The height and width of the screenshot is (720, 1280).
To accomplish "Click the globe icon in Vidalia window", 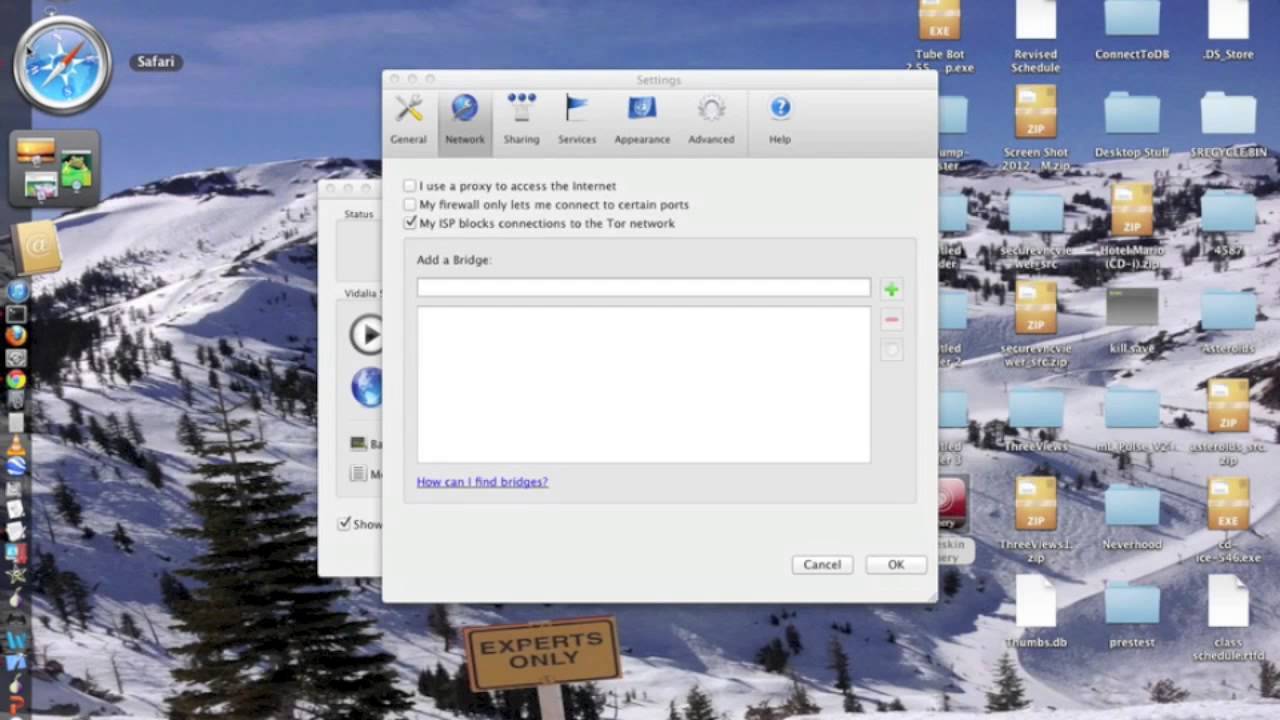I will (x=367, y=387).
